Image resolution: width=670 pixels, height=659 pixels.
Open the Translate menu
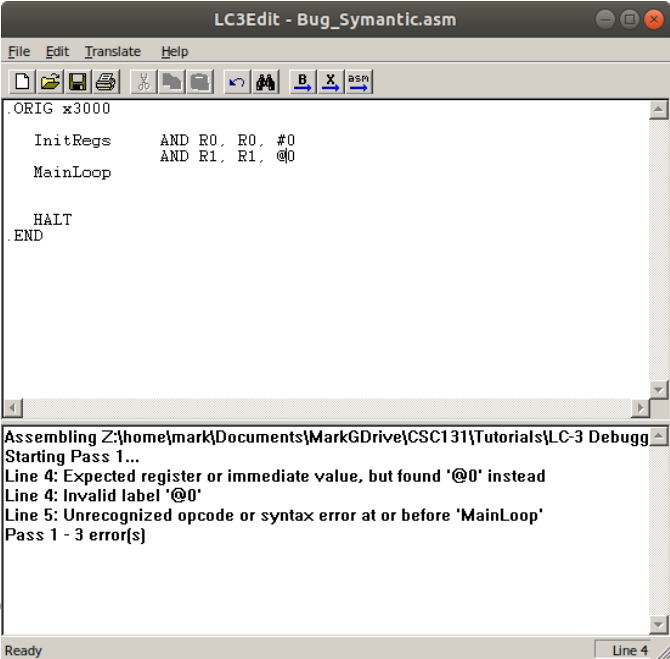(113, 52)
